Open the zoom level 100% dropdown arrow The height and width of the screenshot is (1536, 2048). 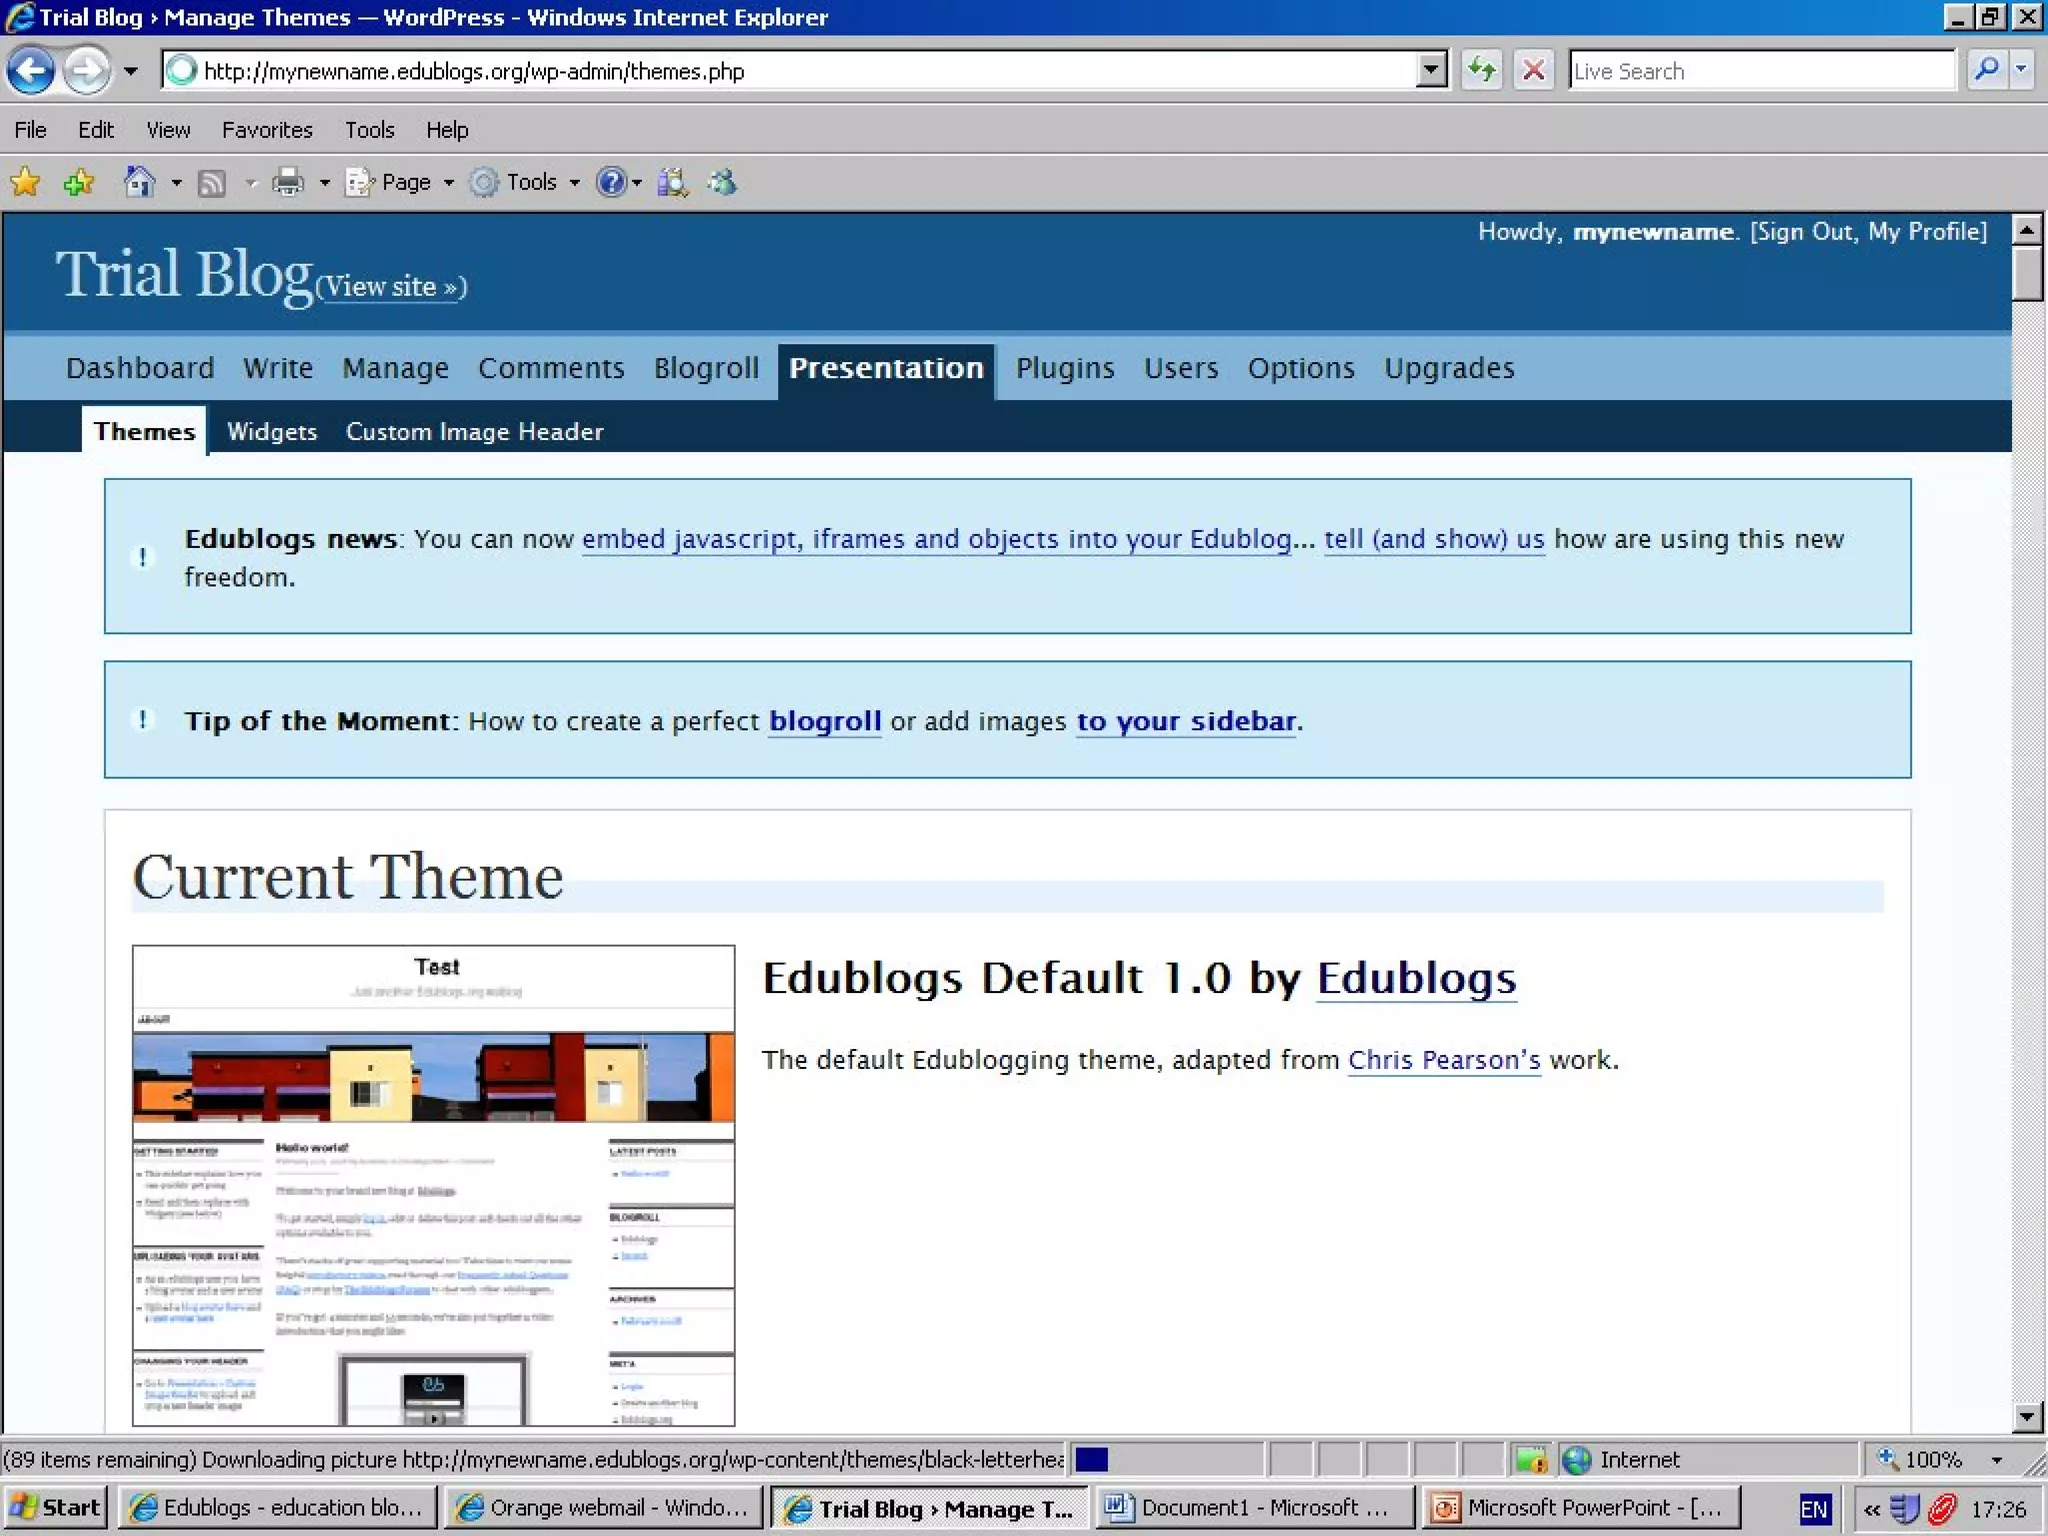[1997, 1460]
